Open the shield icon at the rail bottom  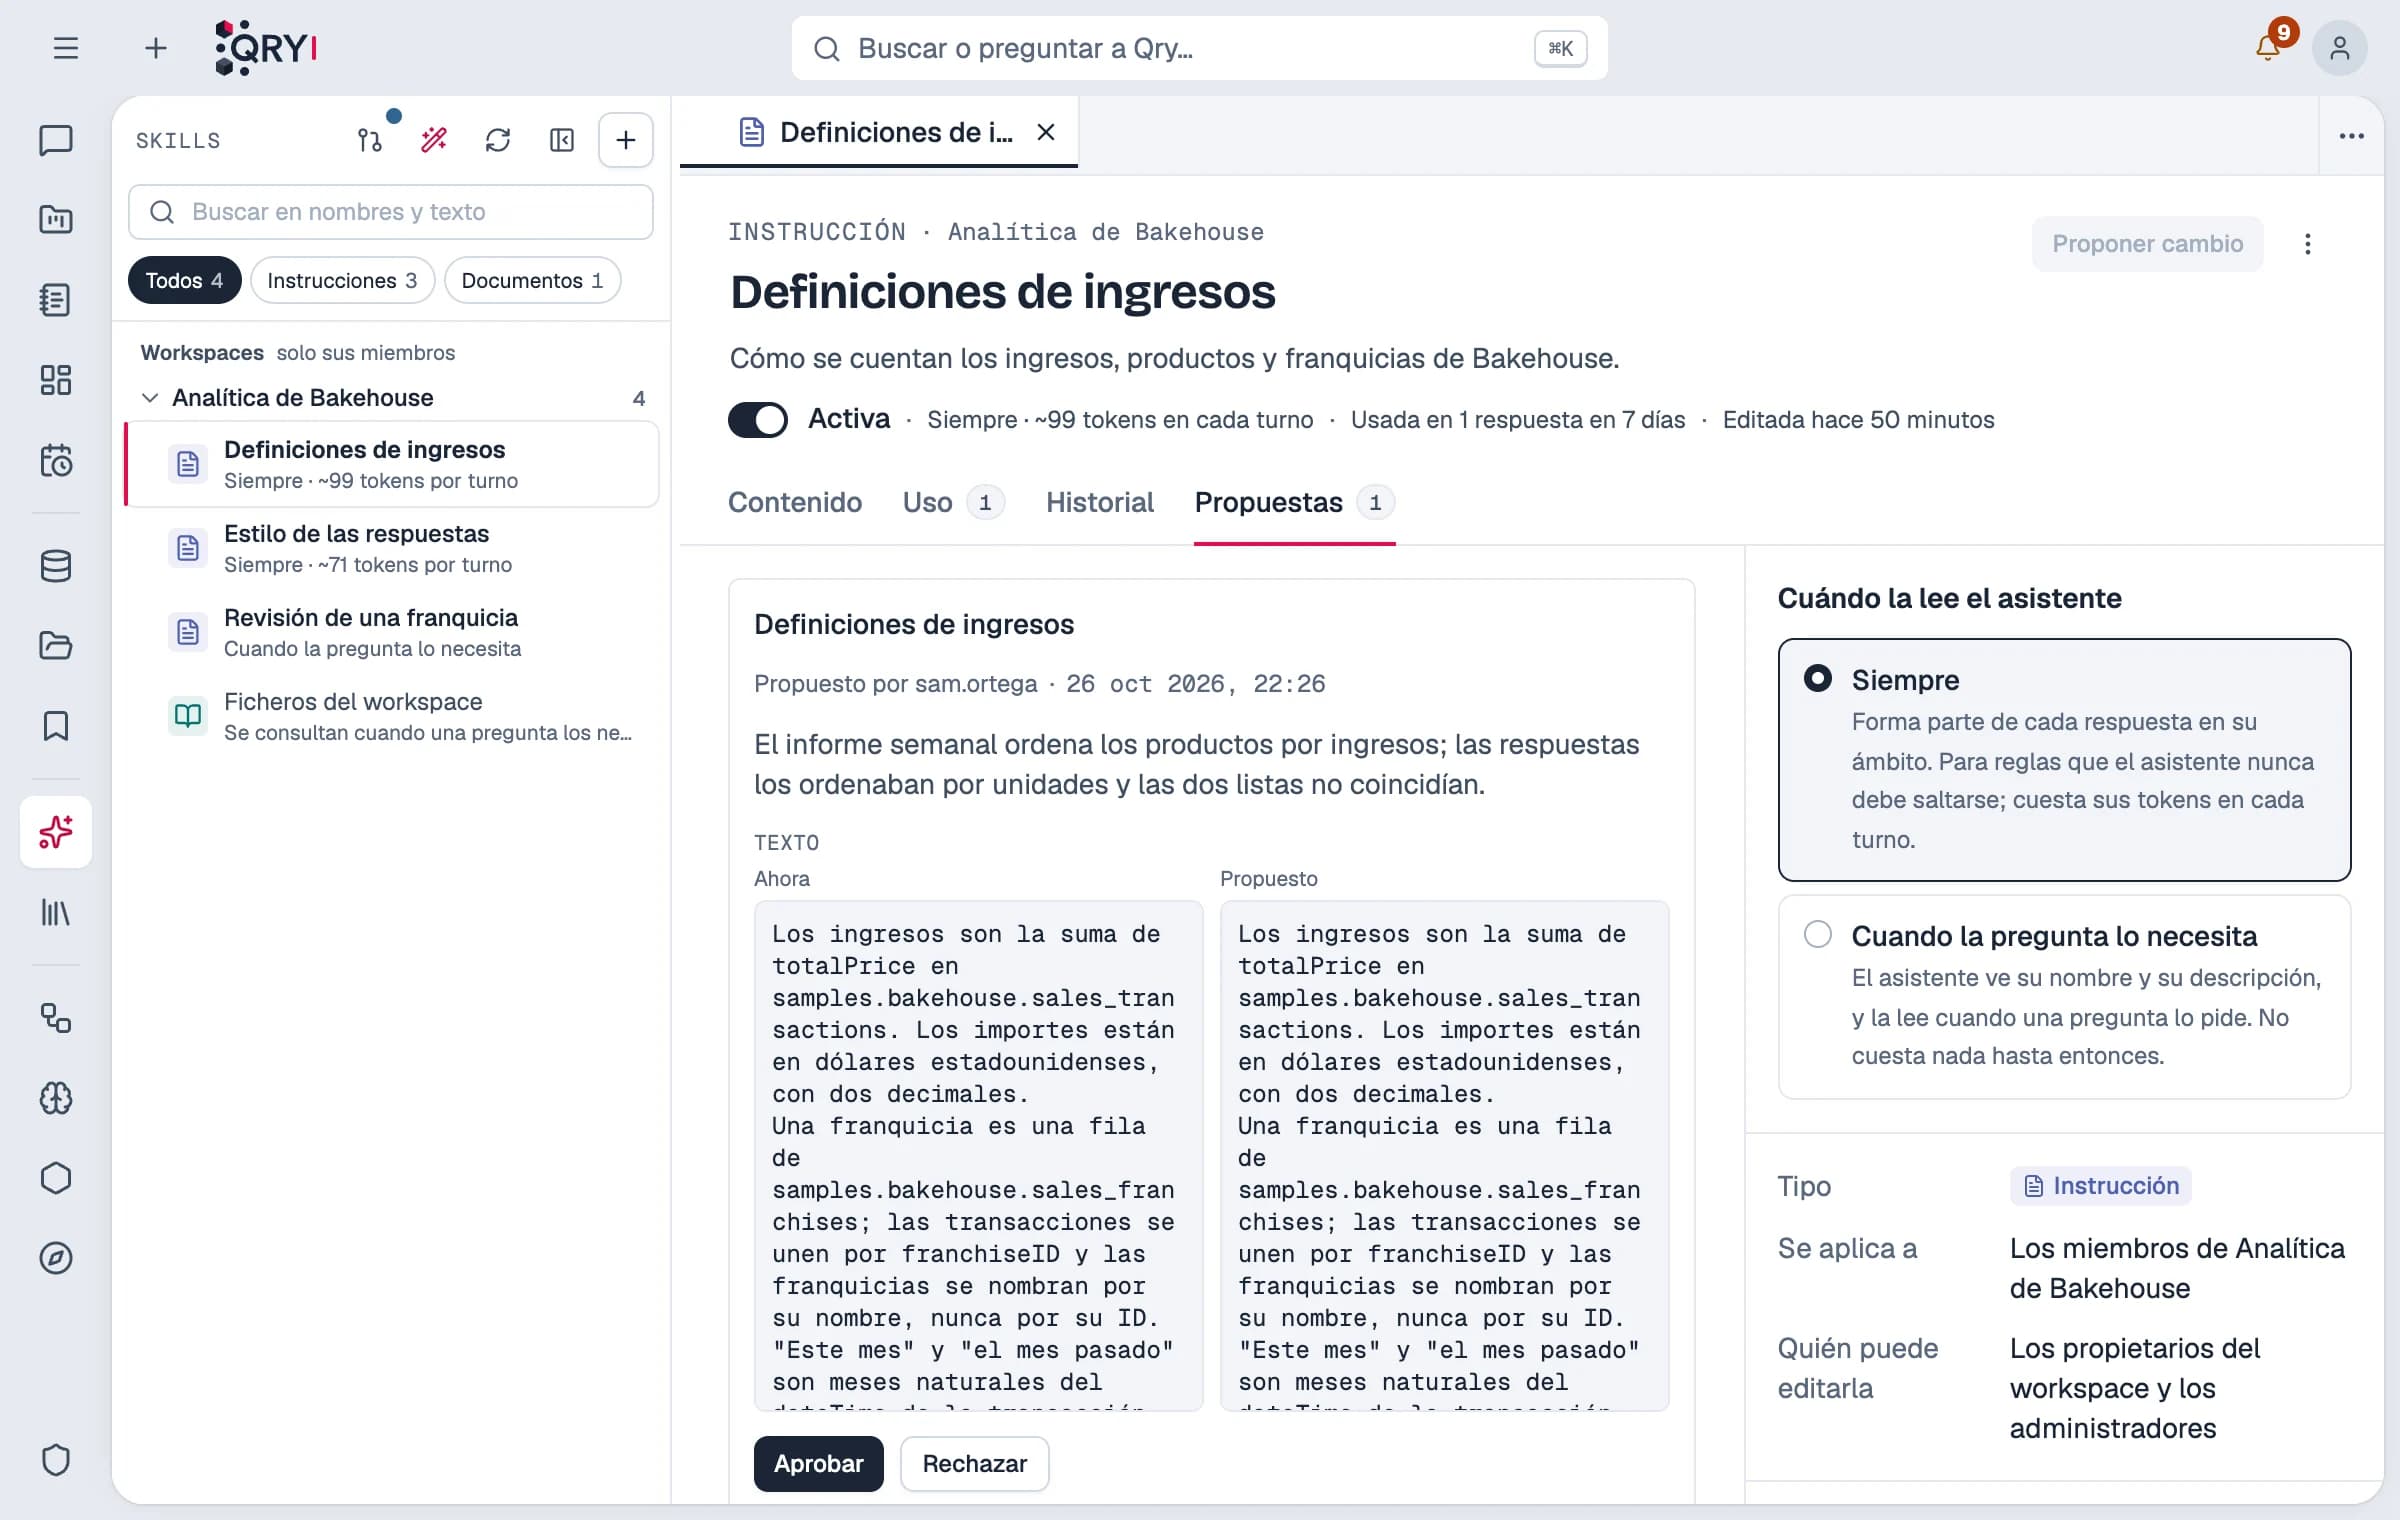pyautogui.click(x=56, y=1460)
